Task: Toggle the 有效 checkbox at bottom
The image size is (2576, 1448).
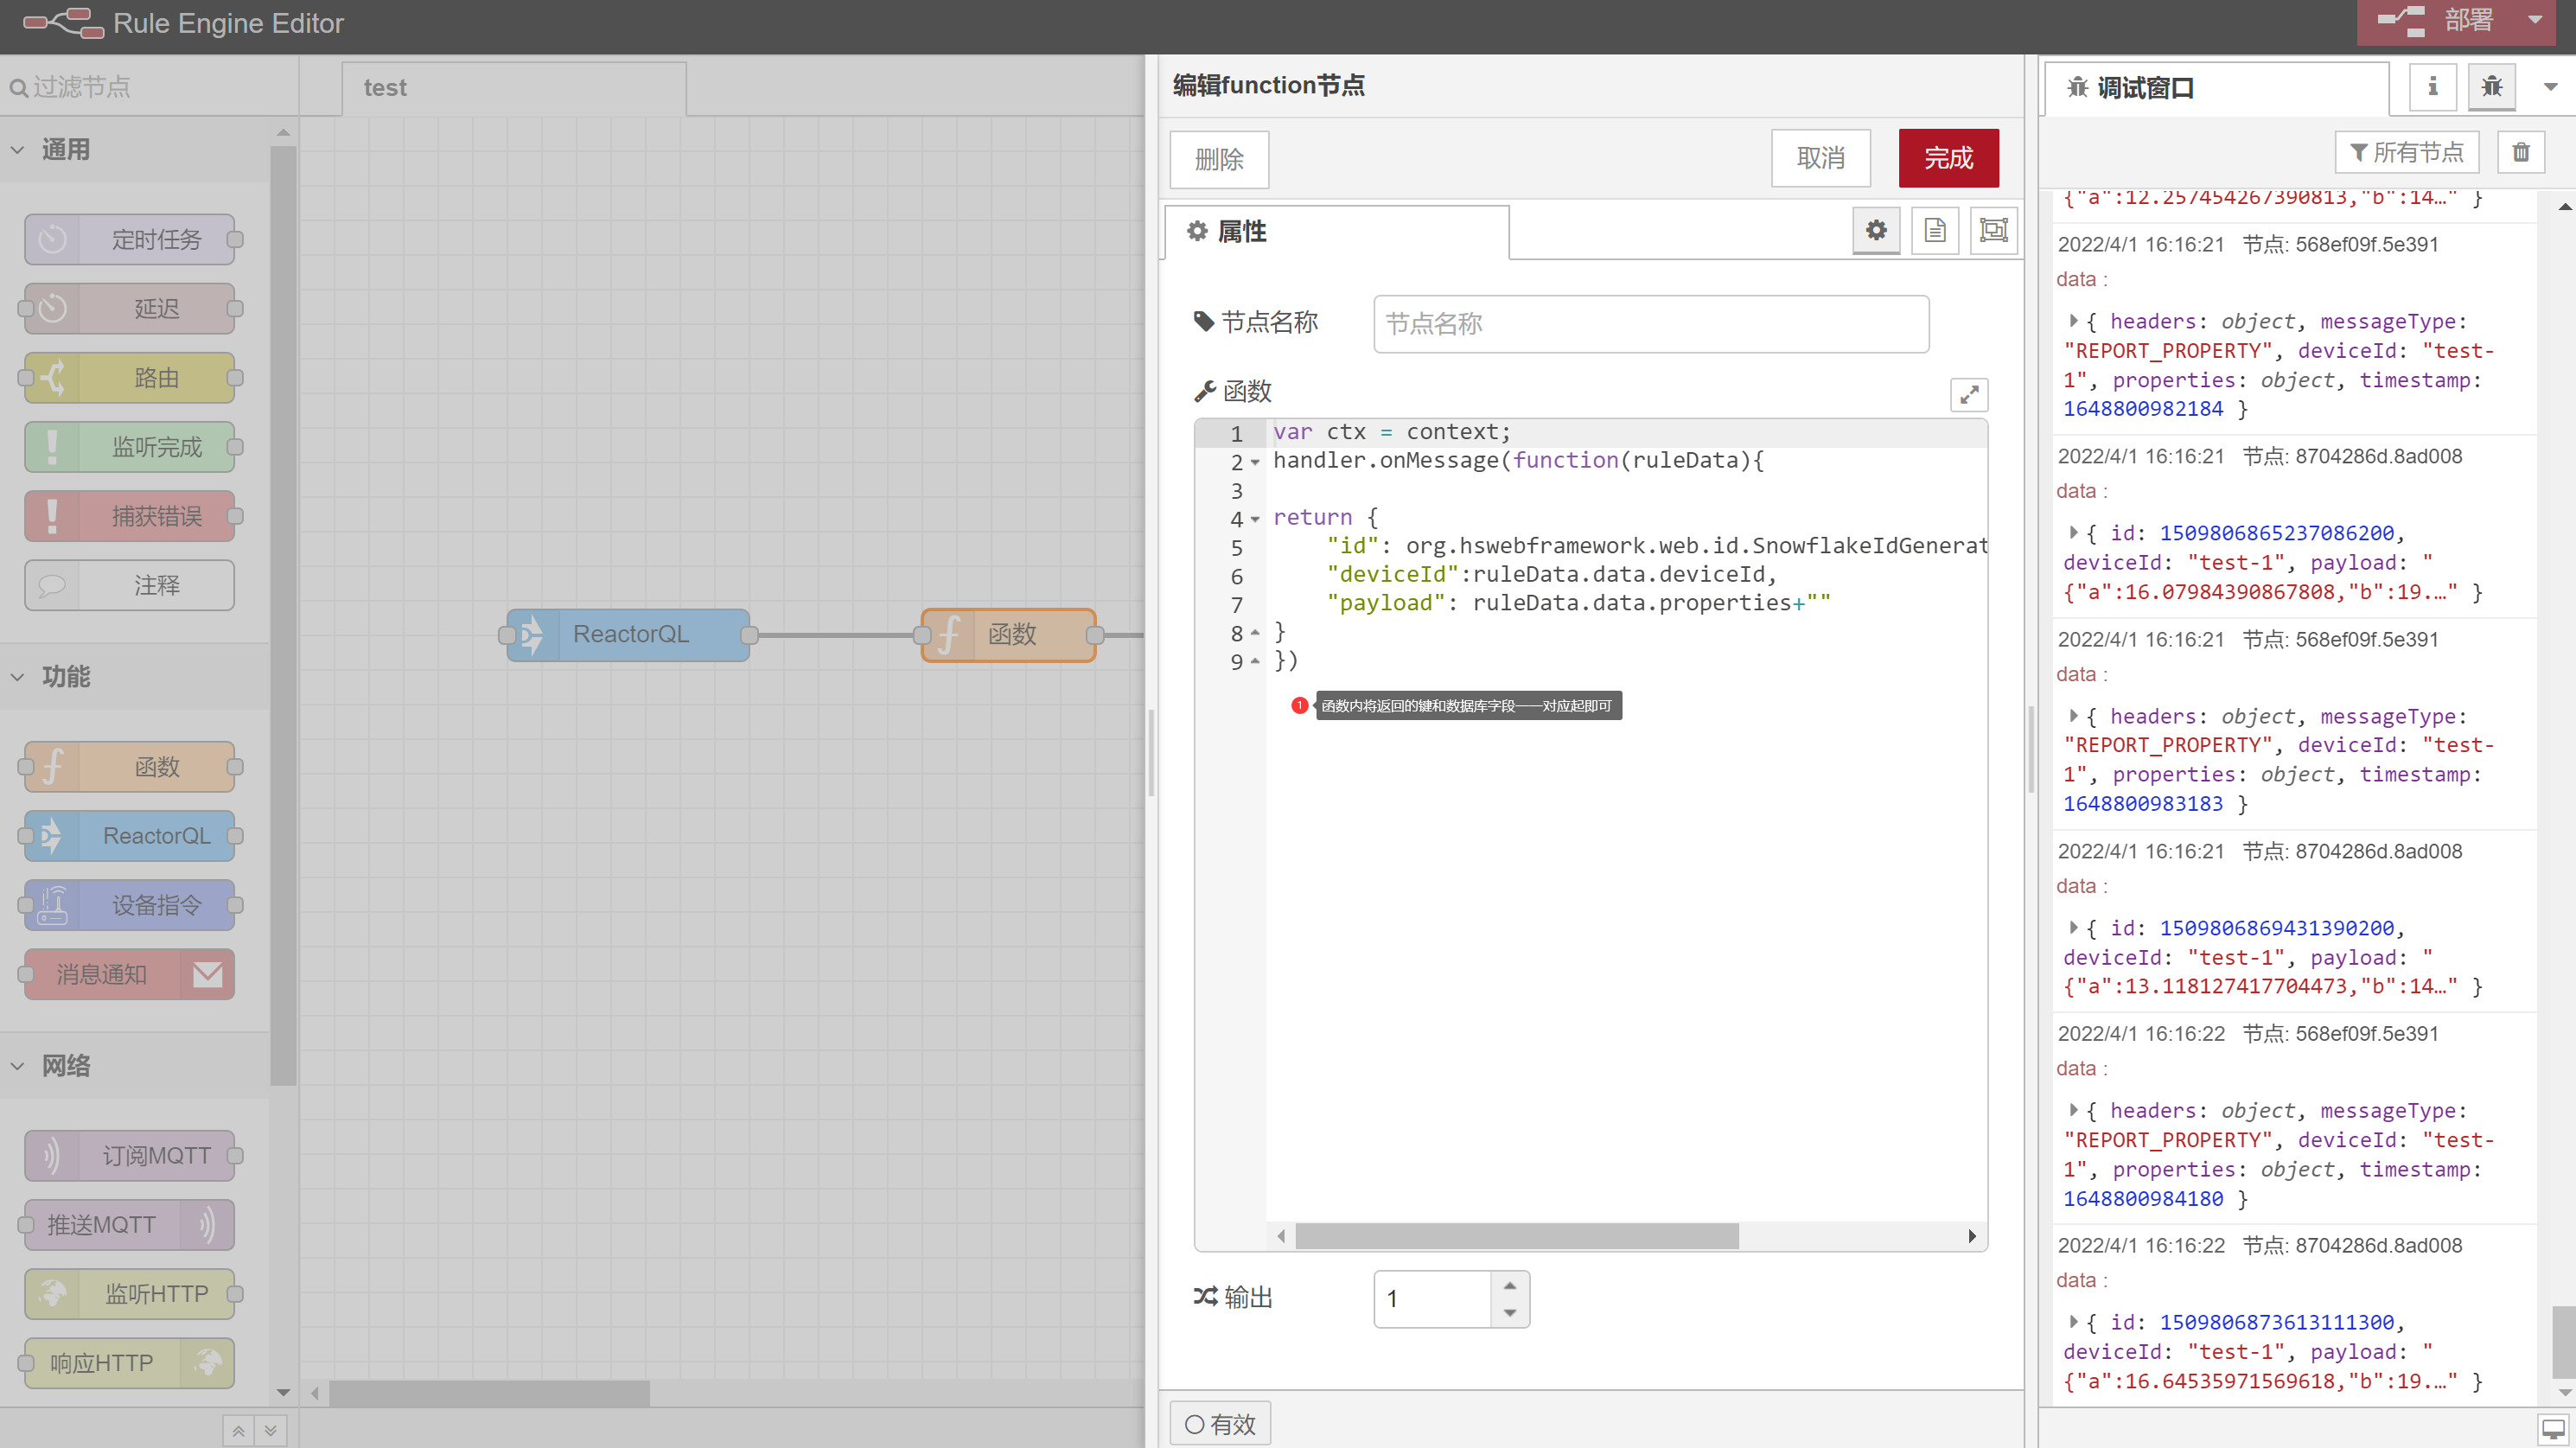Action: pos(1196,1423)
